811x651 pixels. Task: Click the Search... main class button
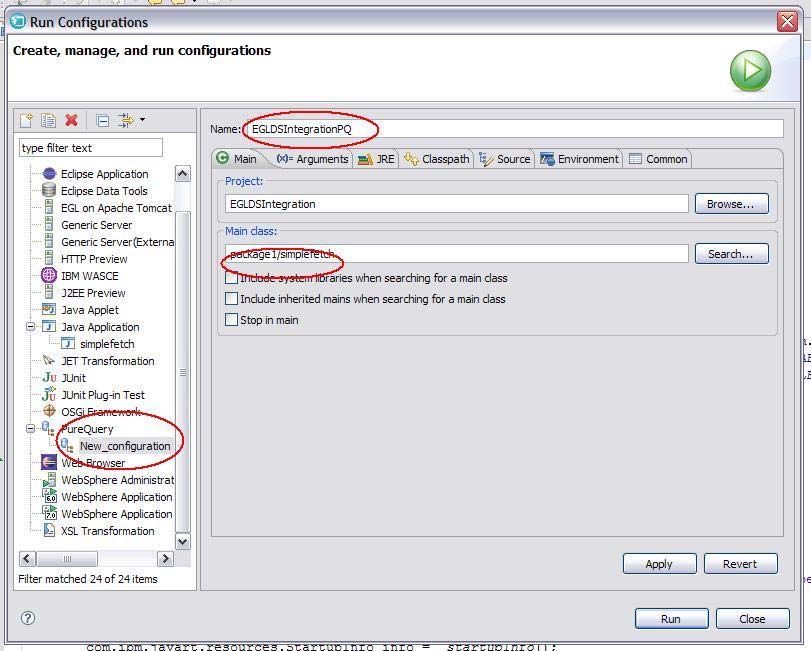[731, 254]
